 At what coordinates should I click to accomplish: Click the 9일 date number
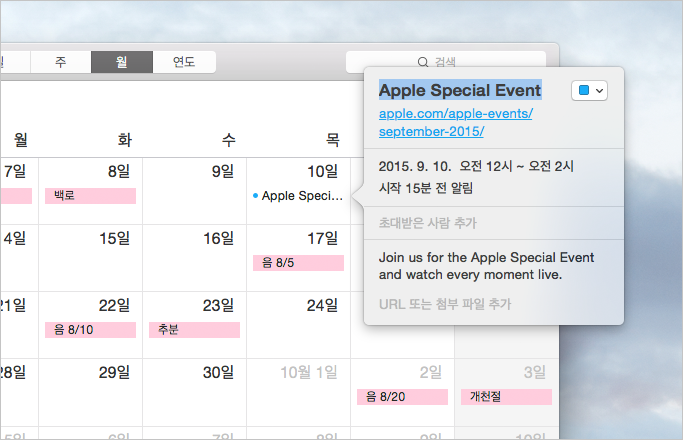223,171
